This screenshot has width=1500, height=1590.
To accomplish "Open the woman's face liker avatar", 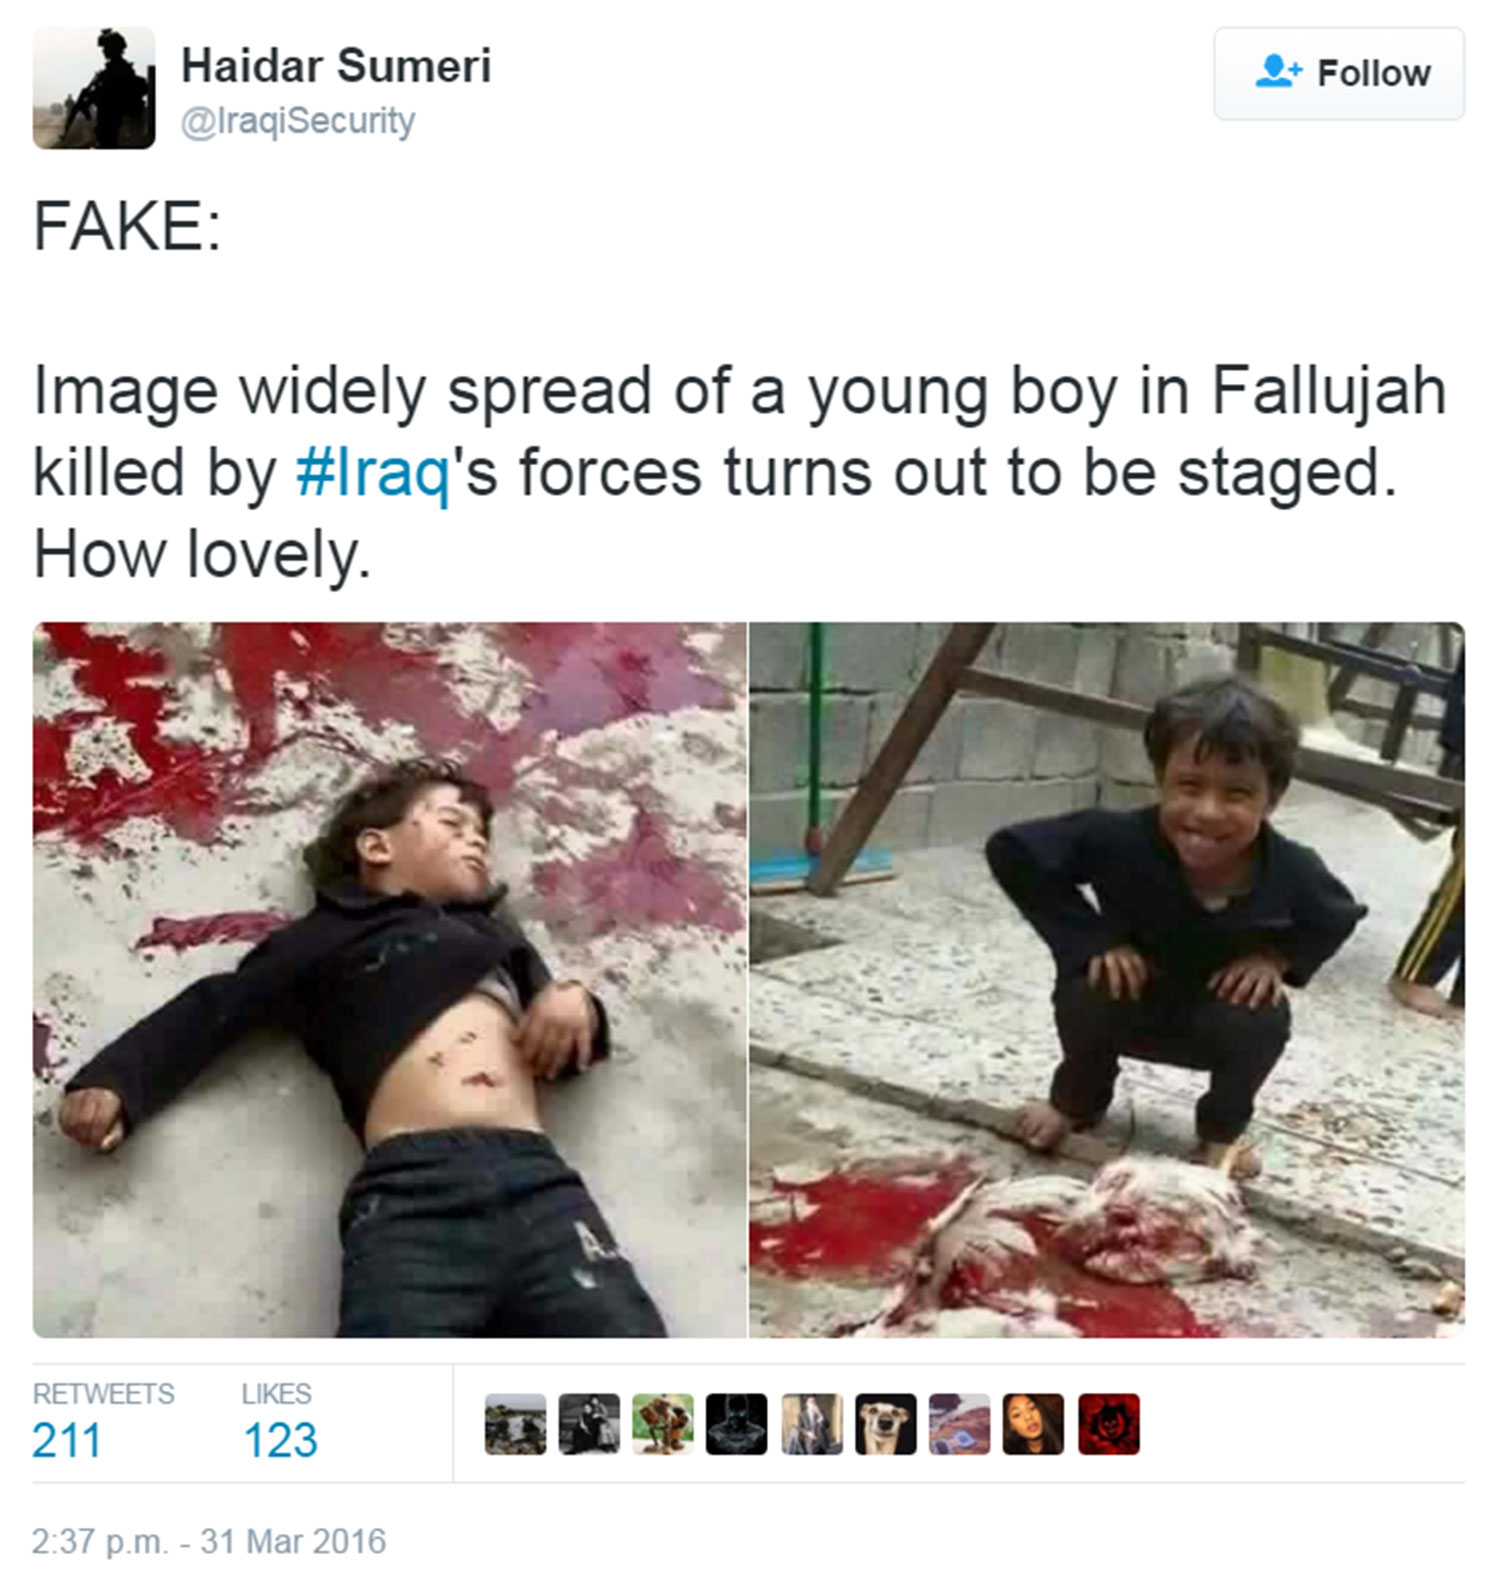I will 1034,1424.
